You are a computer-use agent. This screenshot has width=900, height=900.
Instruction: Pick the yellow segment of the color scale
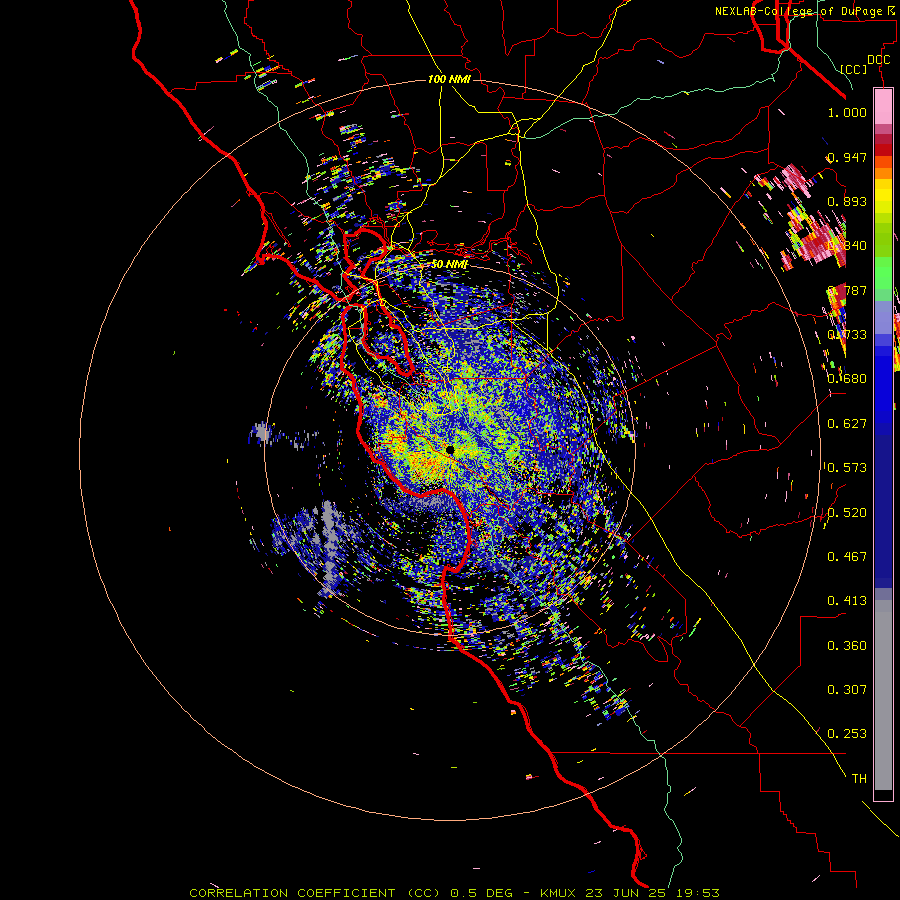coord(883,196)
